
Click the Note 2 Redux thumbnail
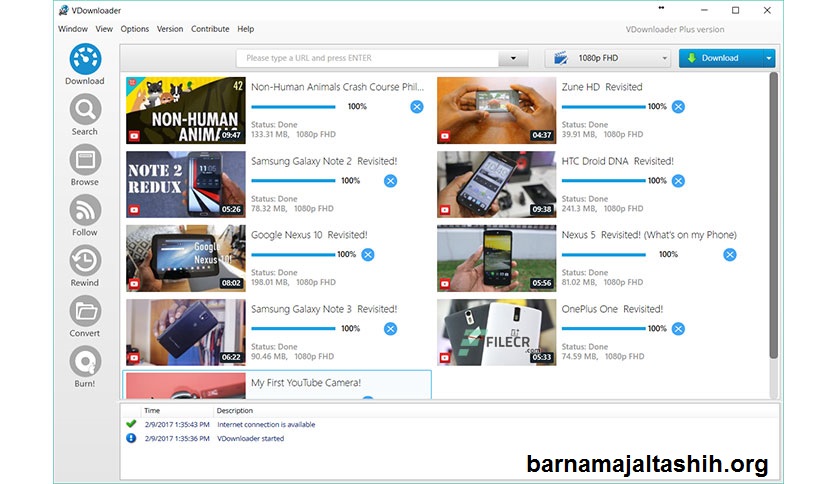[x=186, y=184]
